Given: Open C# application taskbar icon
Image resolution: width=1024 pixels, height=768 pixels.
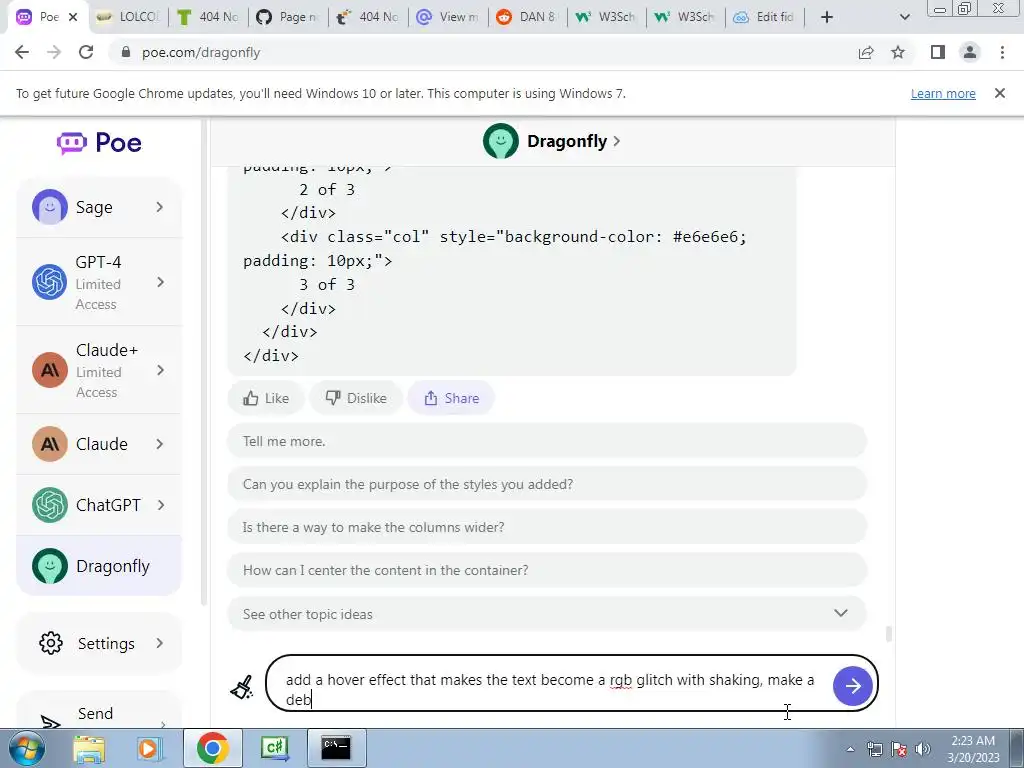Looking at the screenshot, I should pyautogui.click(x=274, y=748).
